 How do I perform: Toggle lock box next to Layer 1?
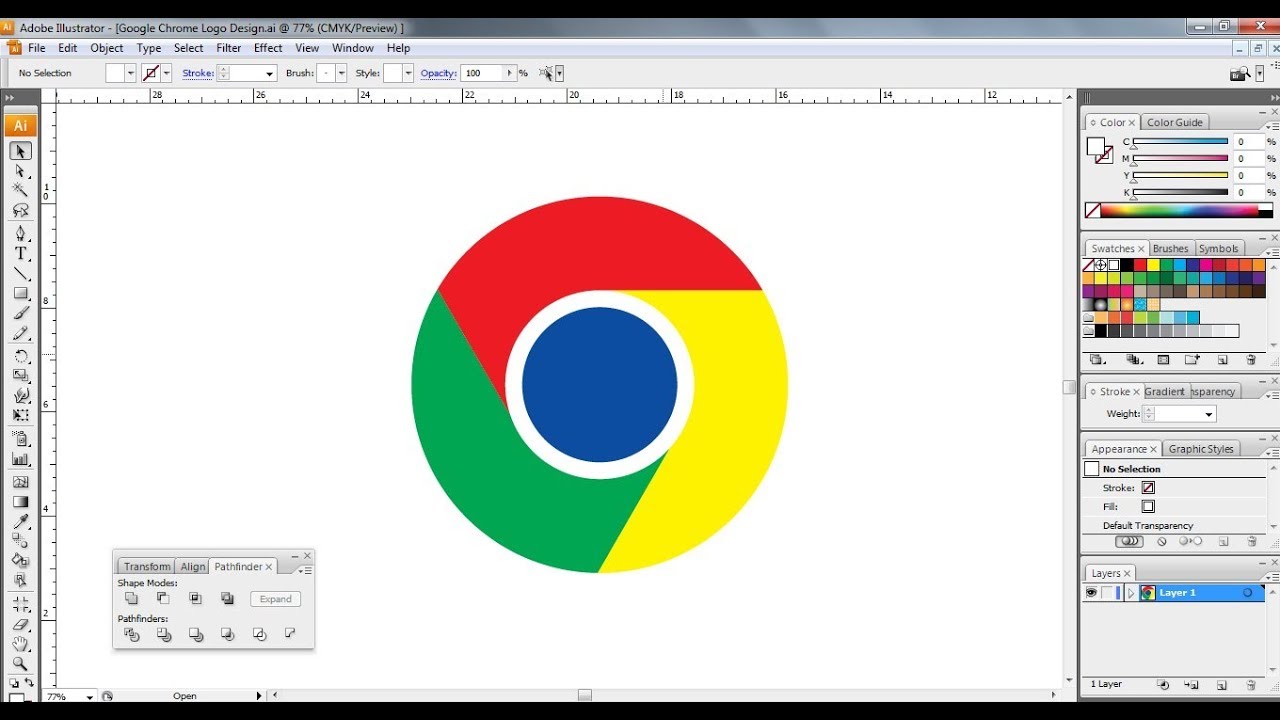tap(1108, 593)
